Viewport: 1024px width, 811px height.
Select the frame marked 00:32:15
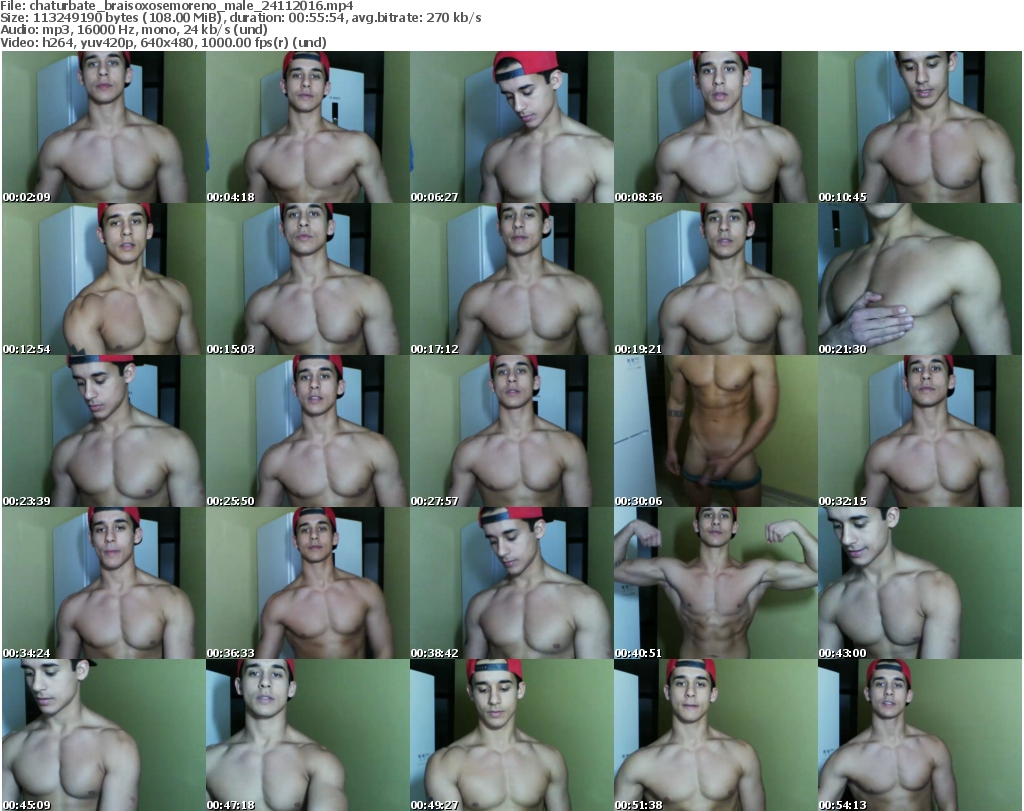[x=920, y=432]
